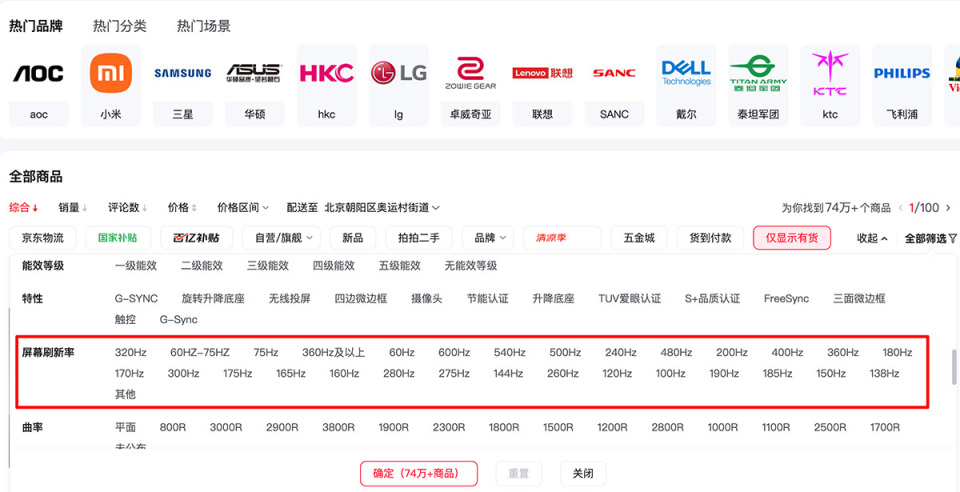Choose the Samsung 三星 brand logo
The height and width of the screenshot is (492, 960).
pos(182,73)
